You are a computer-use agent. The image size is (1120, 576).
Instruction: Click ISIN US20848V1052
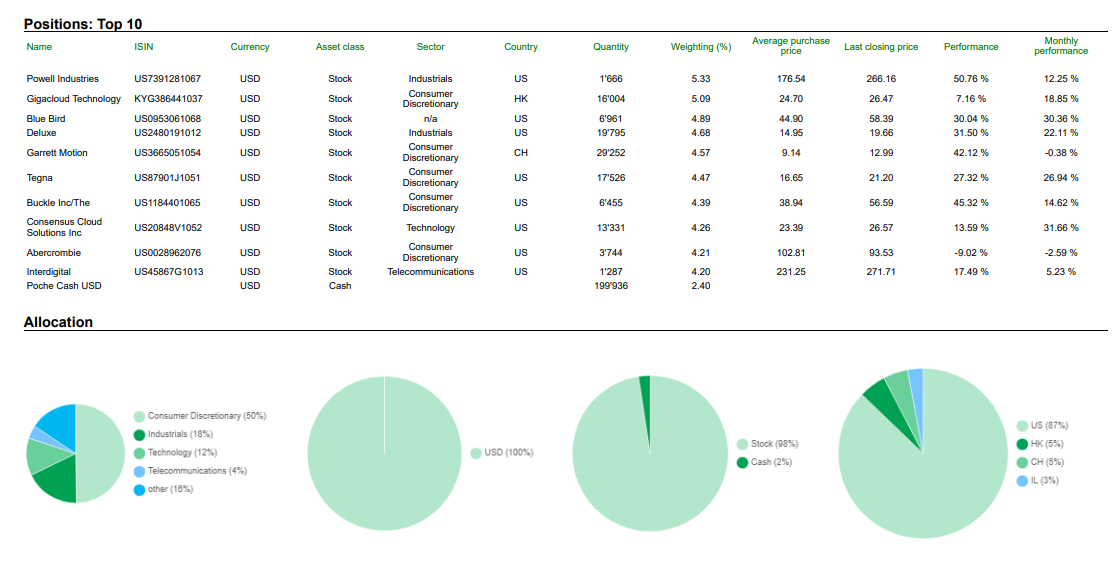pyautogui.click(x=169, y=228)
